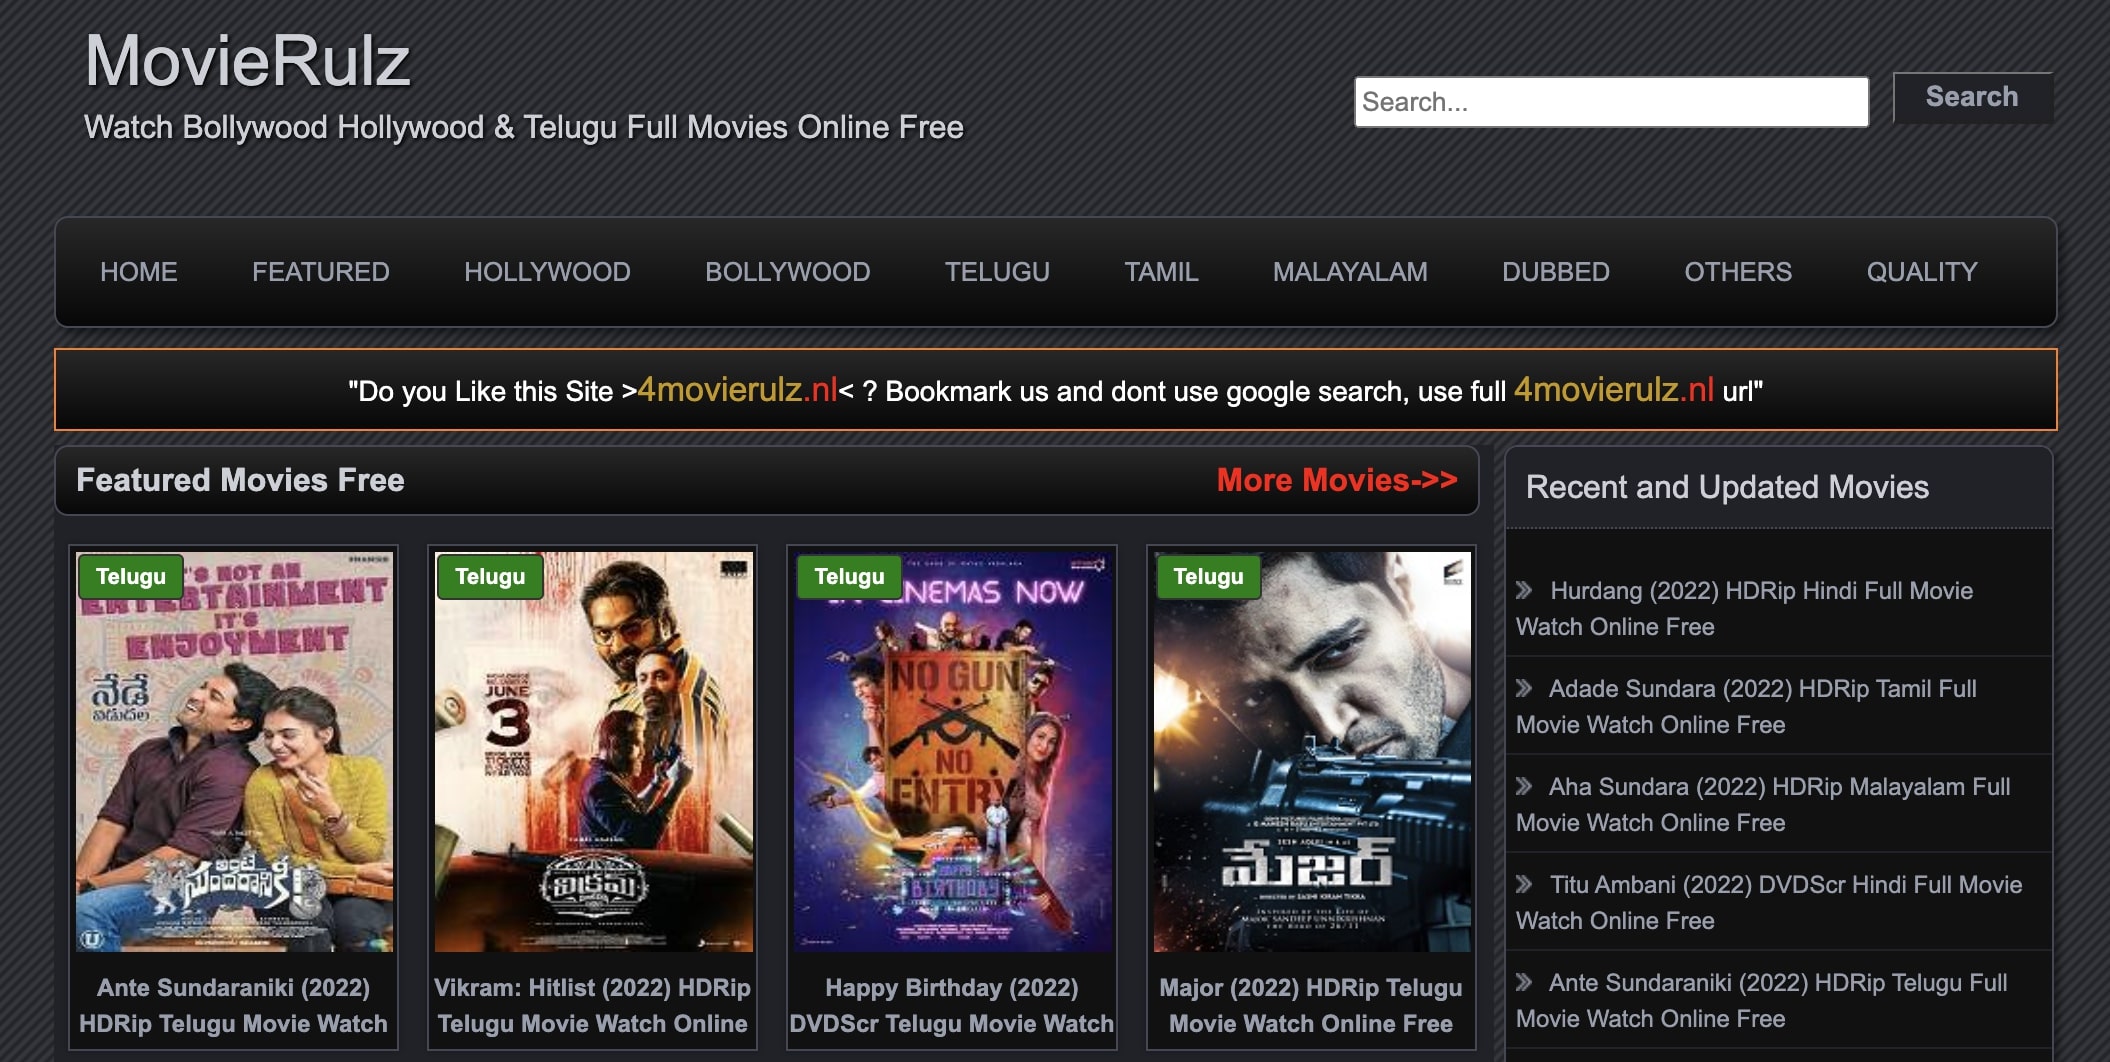
Task: Open the QUALITY menu in navigation
Action: click(1921, 272)
